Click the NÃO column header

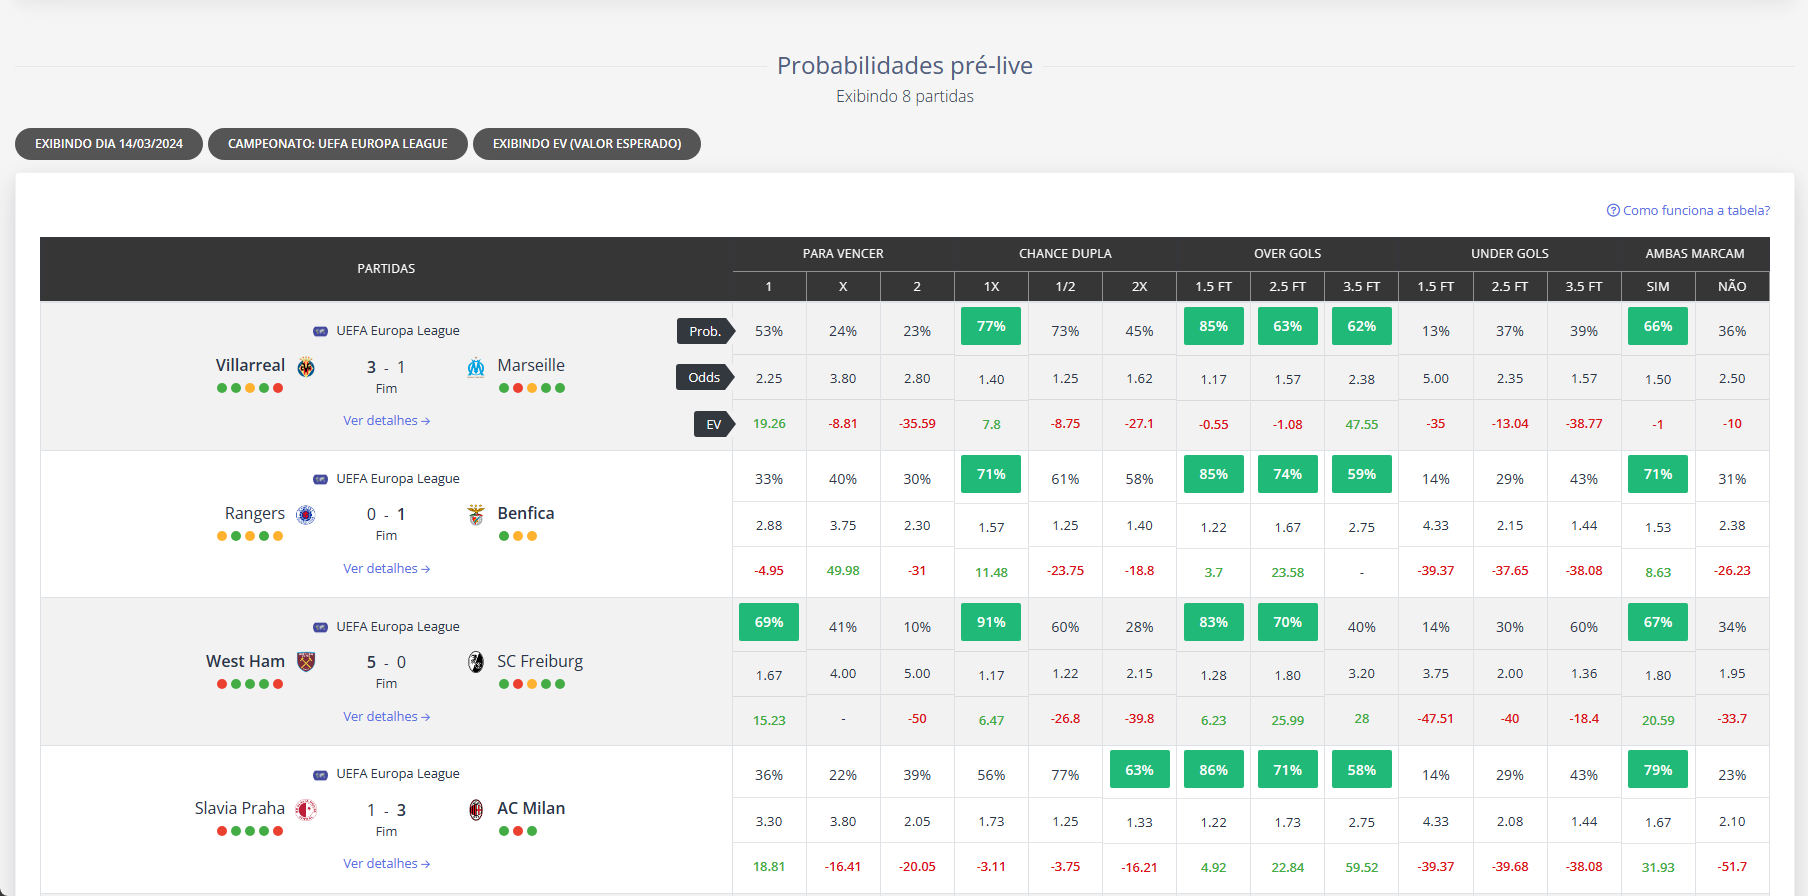(x=1732, y=287)
